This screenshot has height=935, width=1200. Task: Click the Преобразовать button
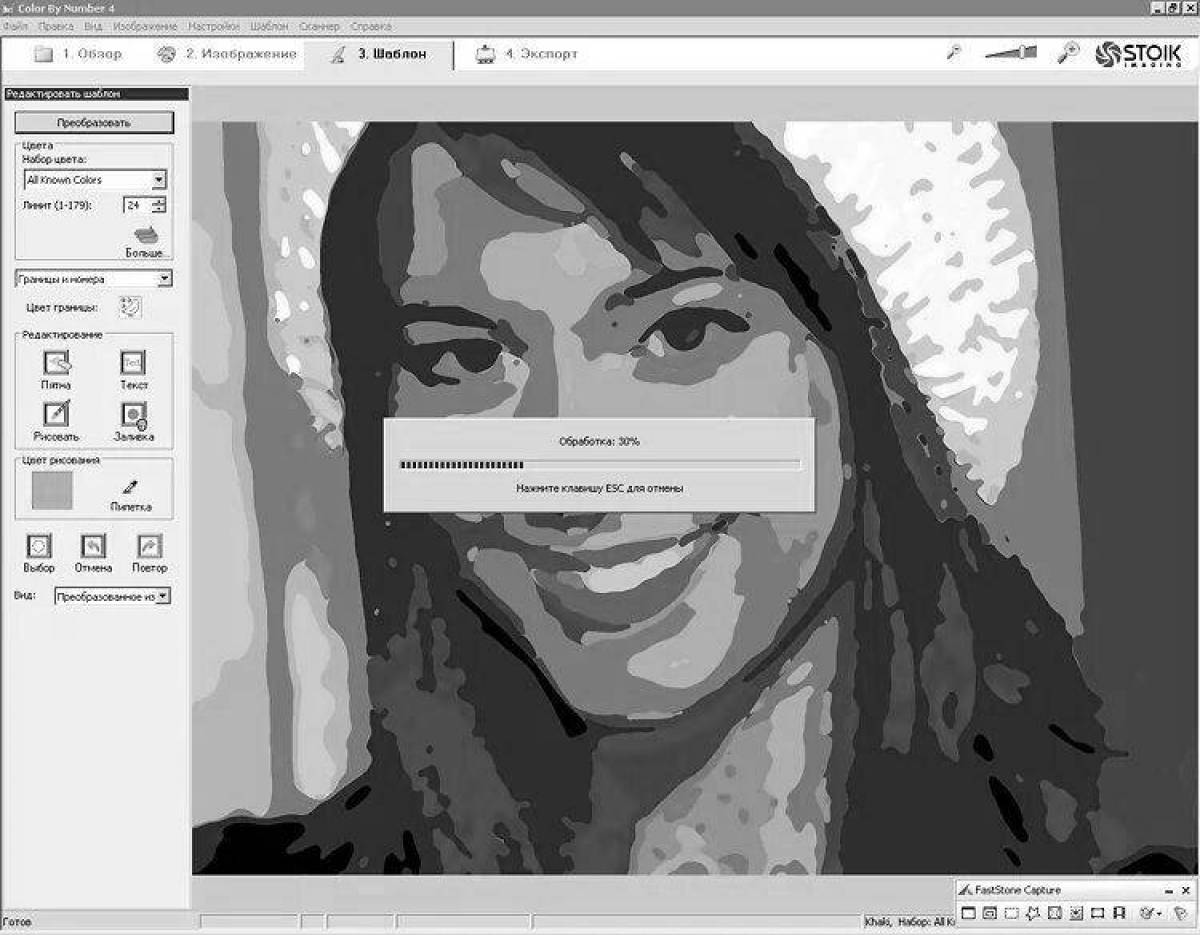[x=94, y=122]
